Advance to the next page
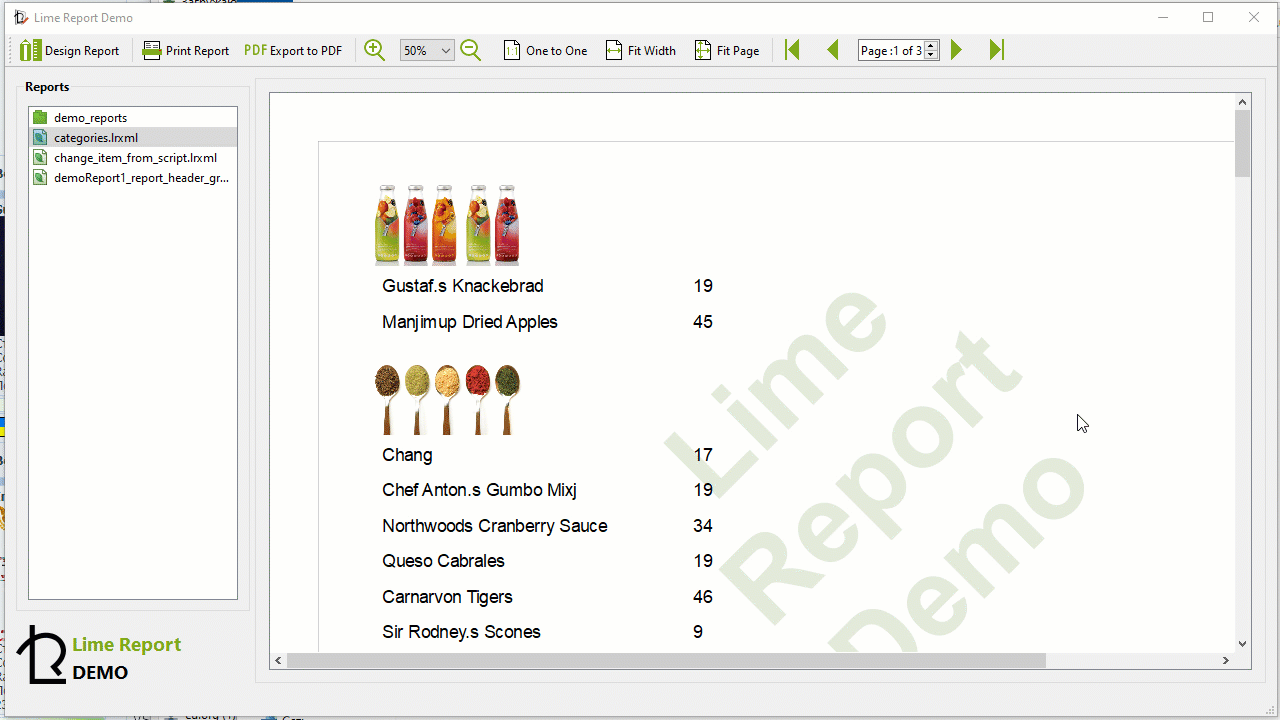 tap(956, 49)
